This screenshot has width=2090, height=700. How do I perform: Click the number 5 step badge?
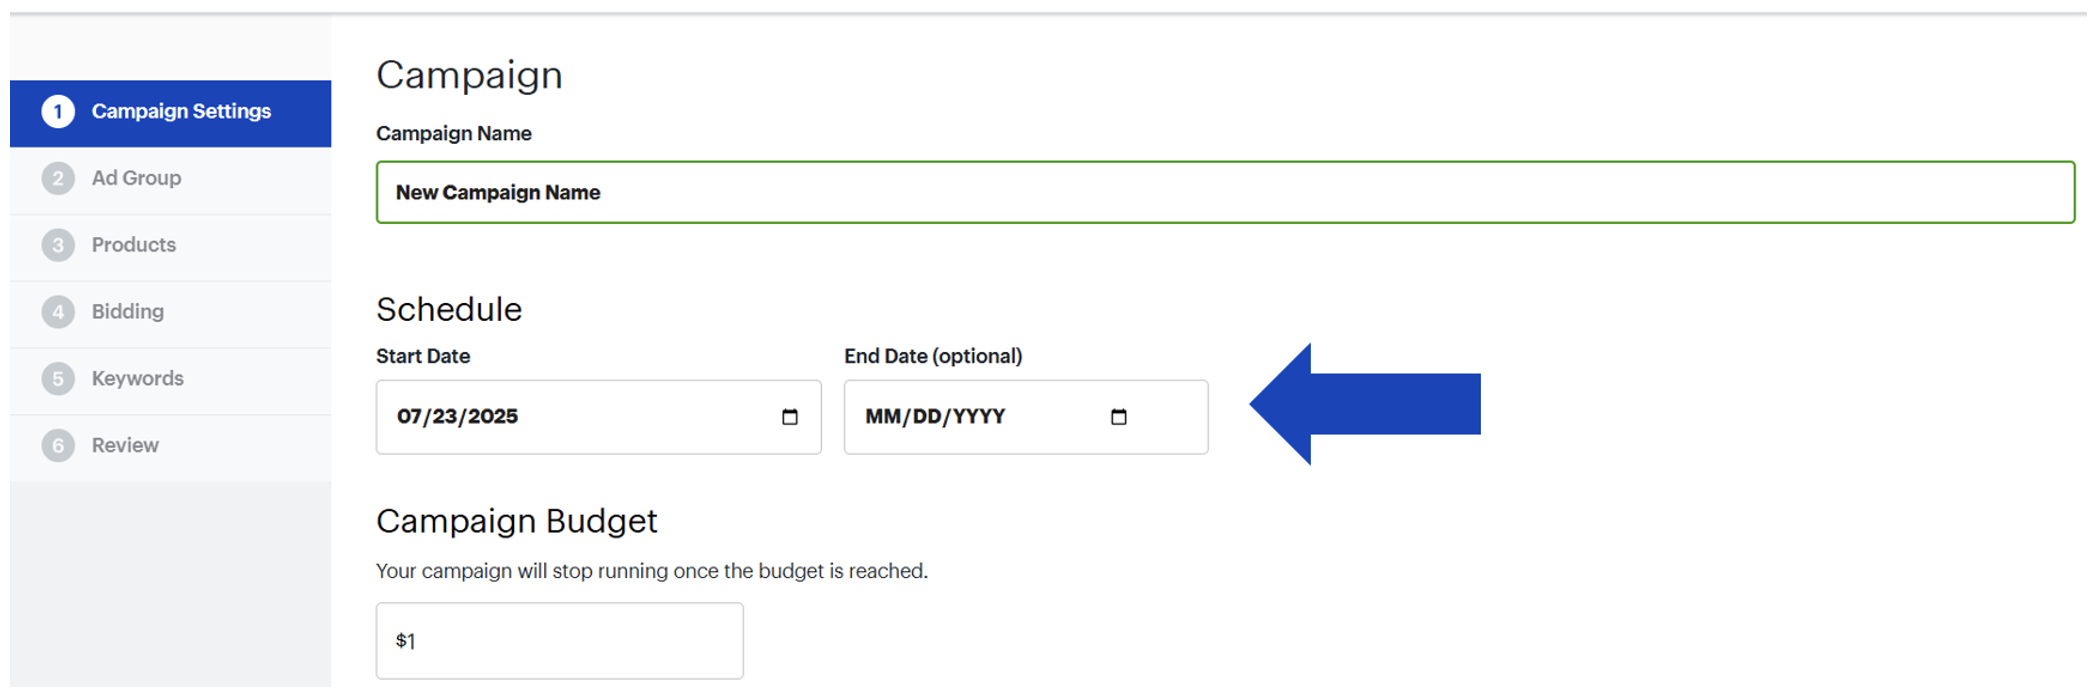[x=58, y=379]
